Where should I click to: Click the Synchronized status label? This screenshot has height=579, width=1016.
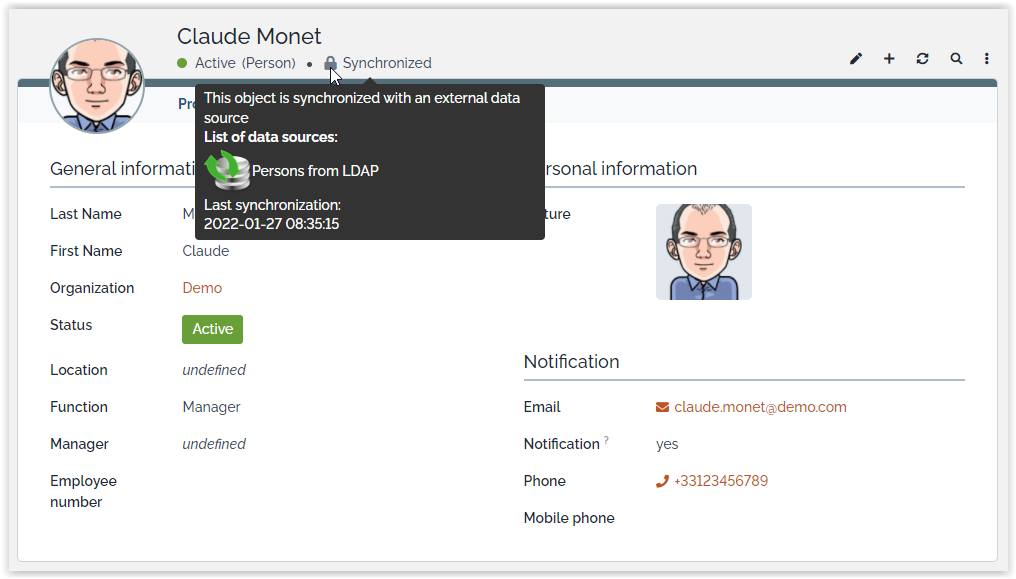pyautogui.click(x=387, y=63)
